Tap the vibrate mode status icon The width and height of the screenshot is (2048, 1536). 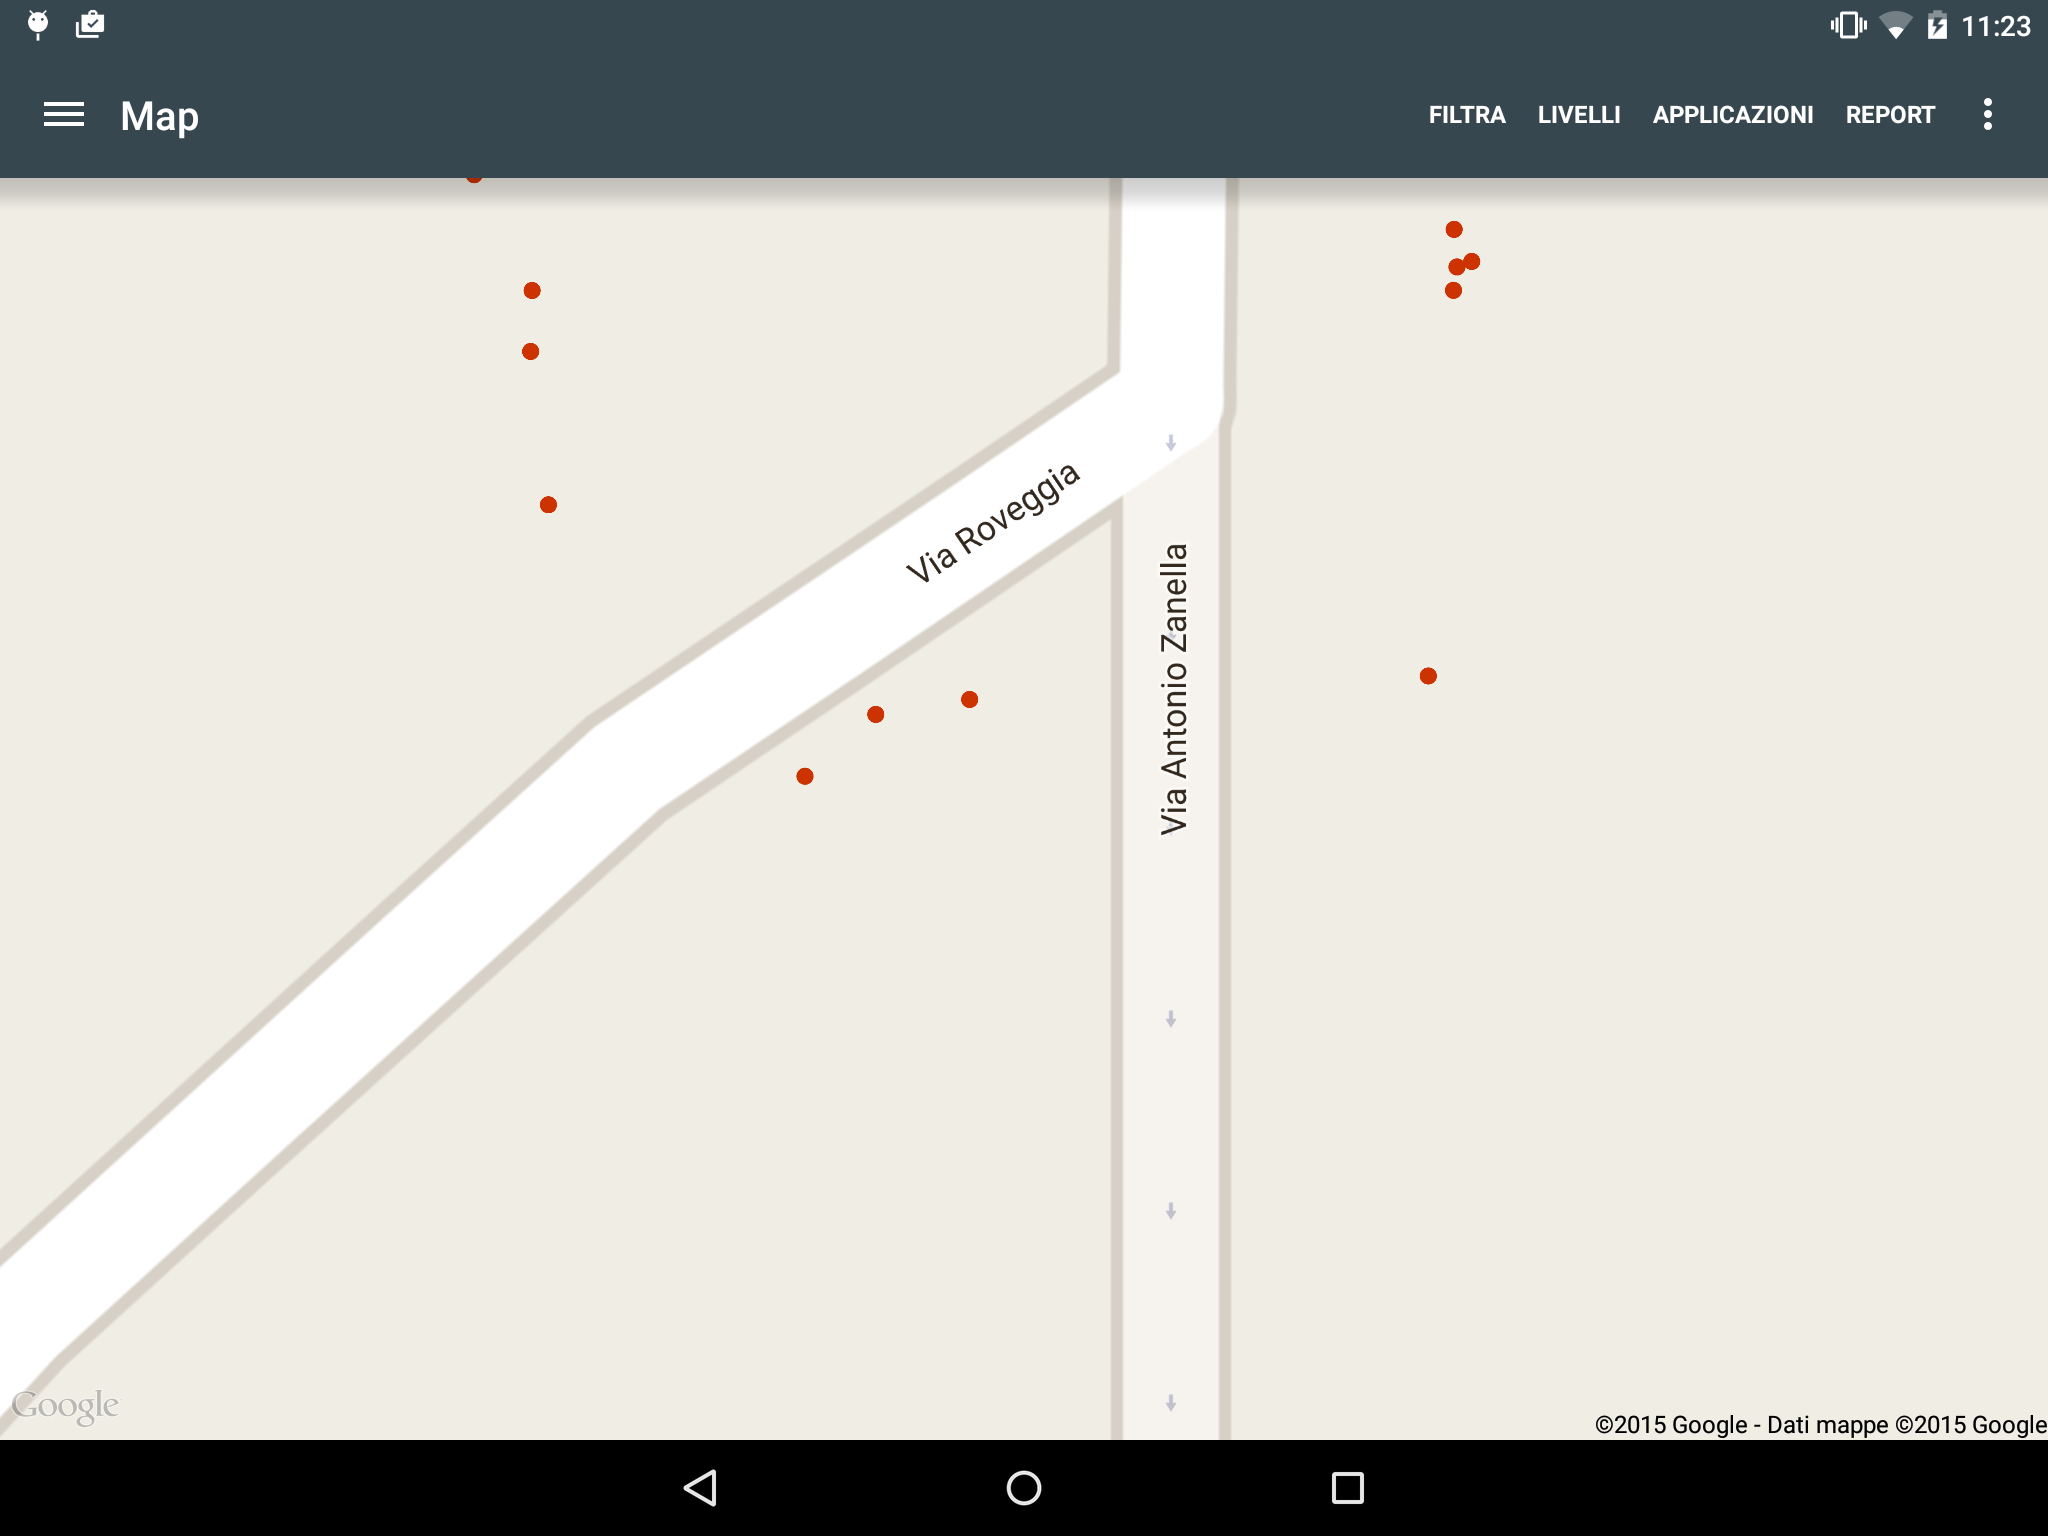1848,25
